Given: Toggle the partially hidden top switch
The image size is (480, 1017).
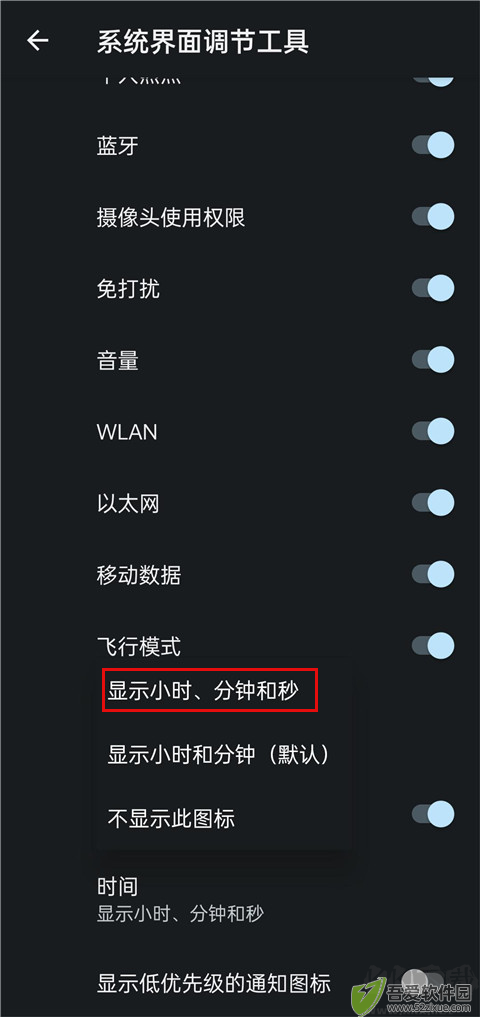Looking at the screenshot, I should 433,79.
